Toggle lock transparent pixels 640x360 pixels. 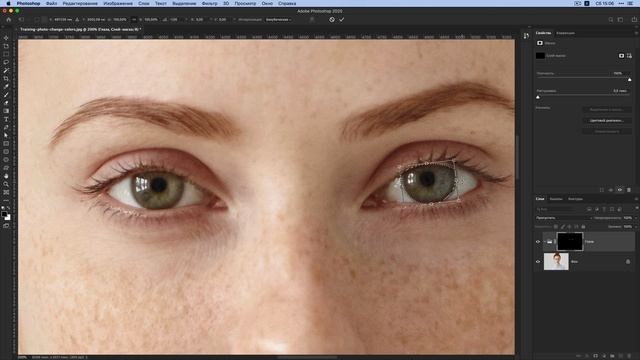point(556,227)
